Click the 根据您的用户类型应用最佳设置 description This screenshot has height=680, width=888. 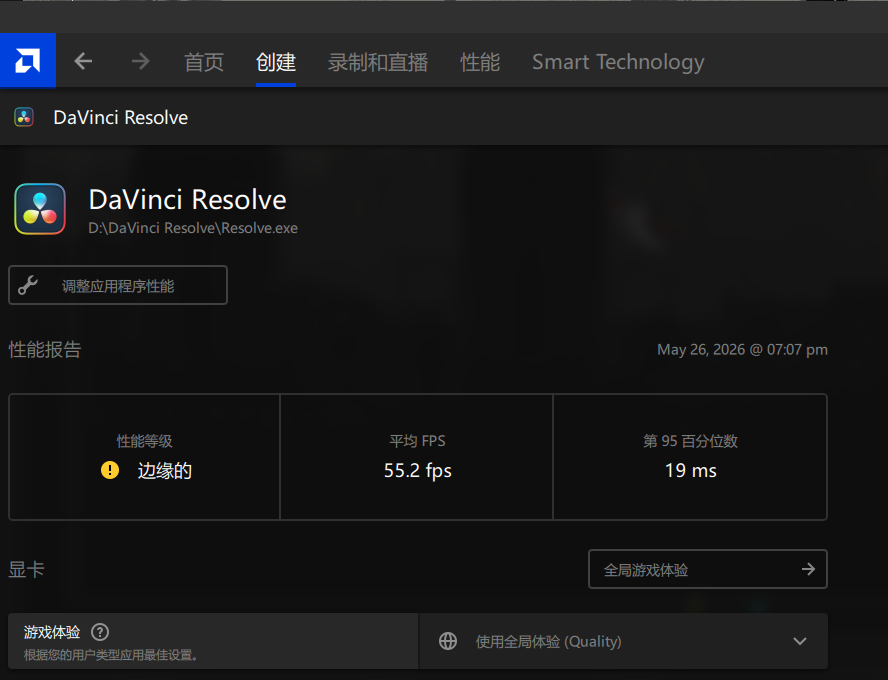click(110, 655)
